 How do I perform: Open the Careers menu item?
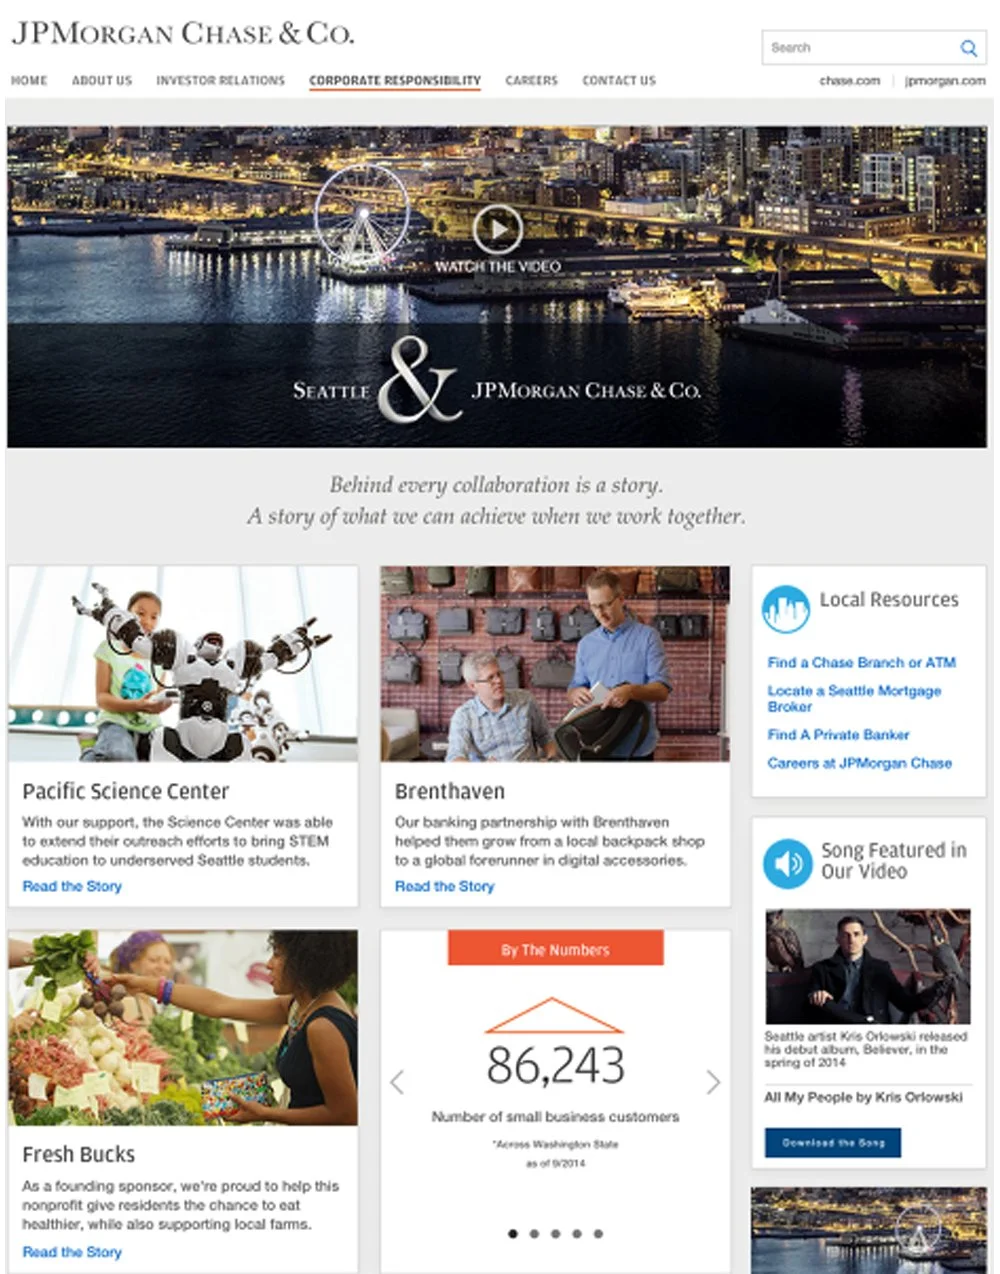pos(531,80)
